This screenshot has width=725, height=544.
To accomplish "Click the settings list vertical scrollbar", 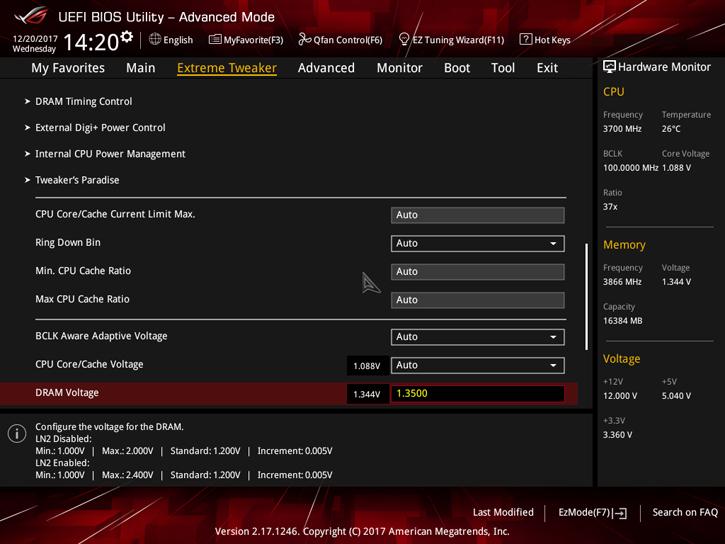I will pos(586,296).
